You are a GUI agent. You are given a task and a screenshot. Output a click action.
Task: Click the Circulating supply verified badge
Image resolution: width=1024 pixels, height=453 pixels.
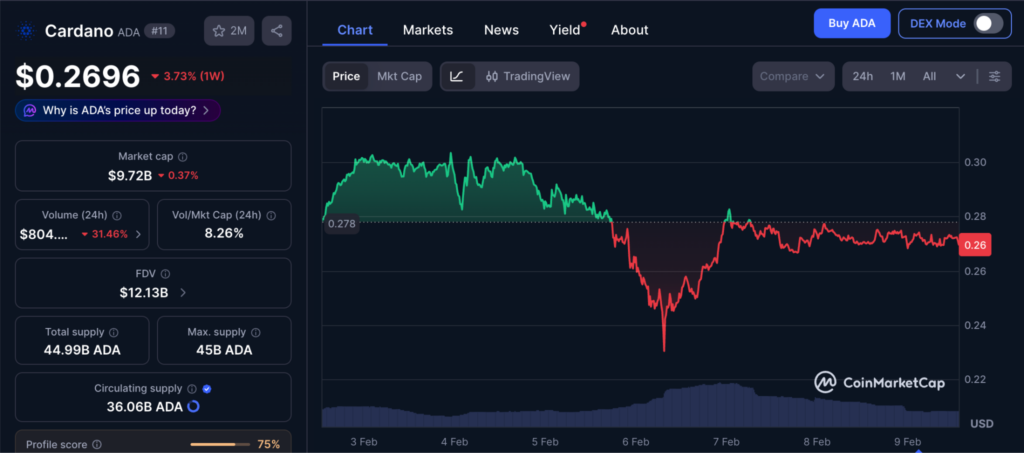206,388
